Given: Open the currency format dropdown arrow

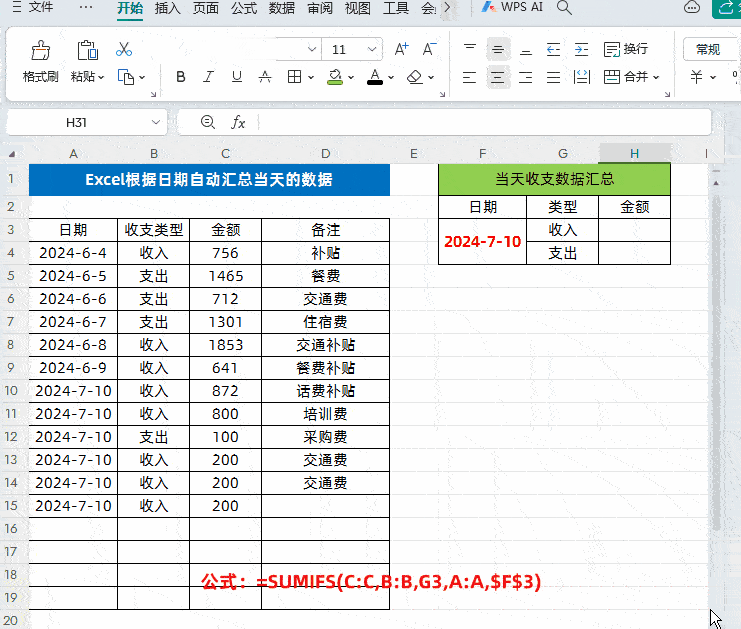Looking at the screenshot, I should 713,77.
